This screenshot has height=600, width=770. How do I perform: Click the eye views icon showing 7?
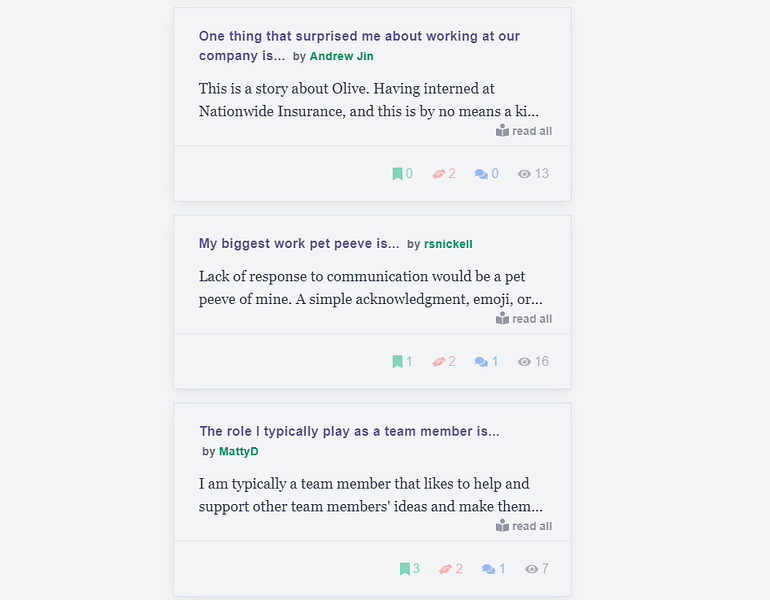531,569
